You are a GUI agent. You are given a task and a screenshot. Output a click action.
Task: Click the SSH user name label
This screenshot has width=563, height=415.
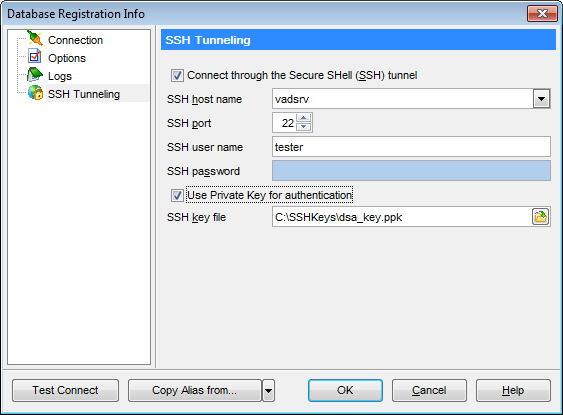pos(205,147)
